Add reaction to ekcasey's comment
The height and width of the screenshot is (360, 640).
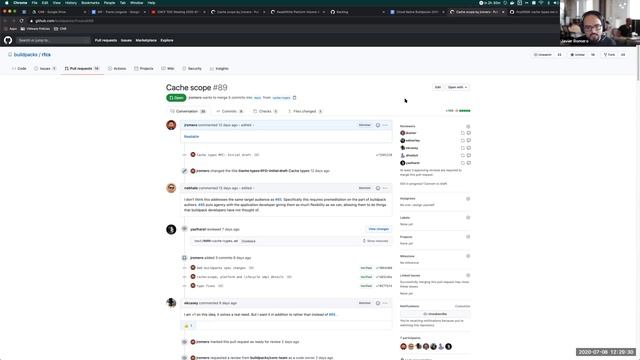pyautogui.click(x=378, y=303)
